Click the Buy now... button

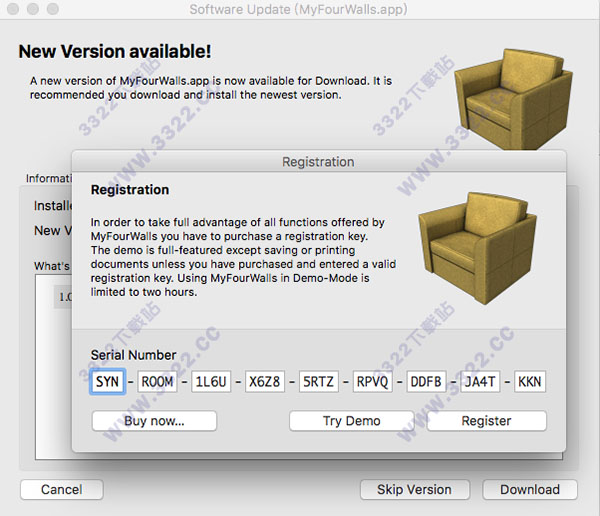pos(154,421)
